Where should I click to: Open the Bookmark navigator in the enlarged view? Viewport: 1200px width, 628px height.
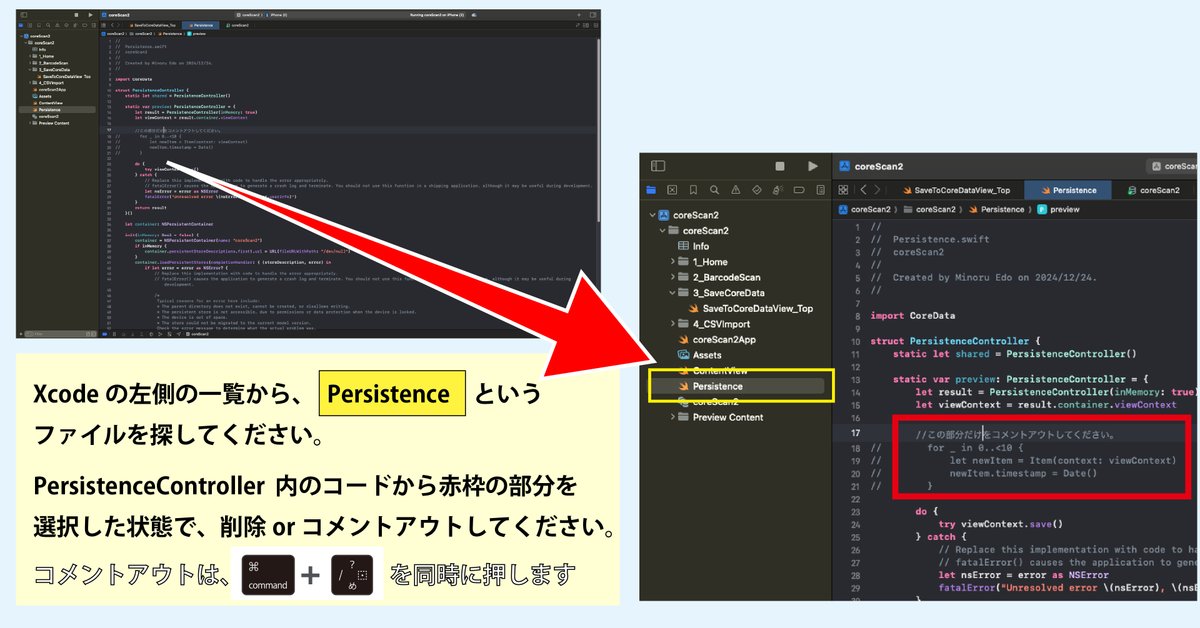(693, 190)
